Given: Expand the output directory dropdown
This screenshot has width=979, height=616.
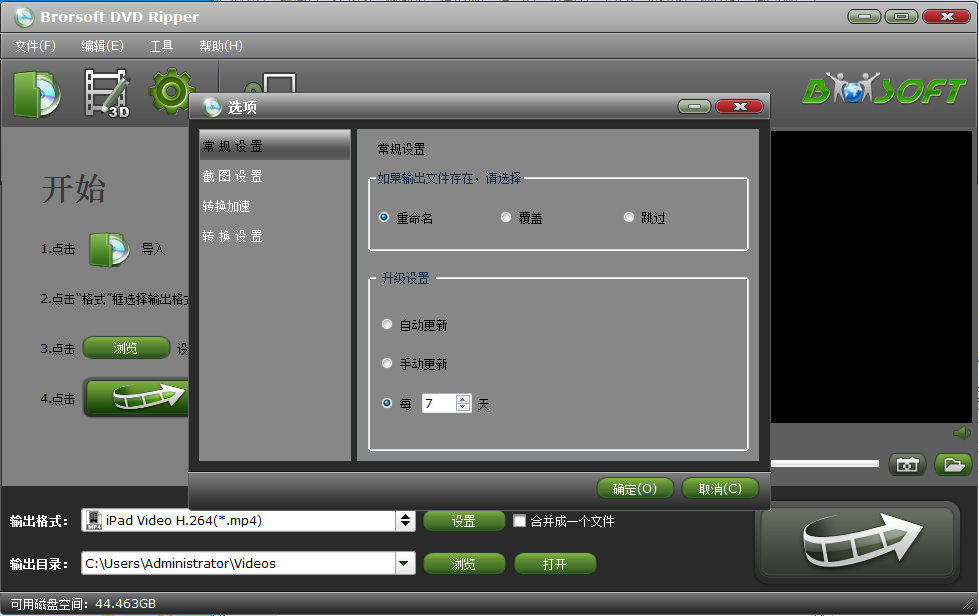Looking at the screenshot, I should tap(405, 562).
